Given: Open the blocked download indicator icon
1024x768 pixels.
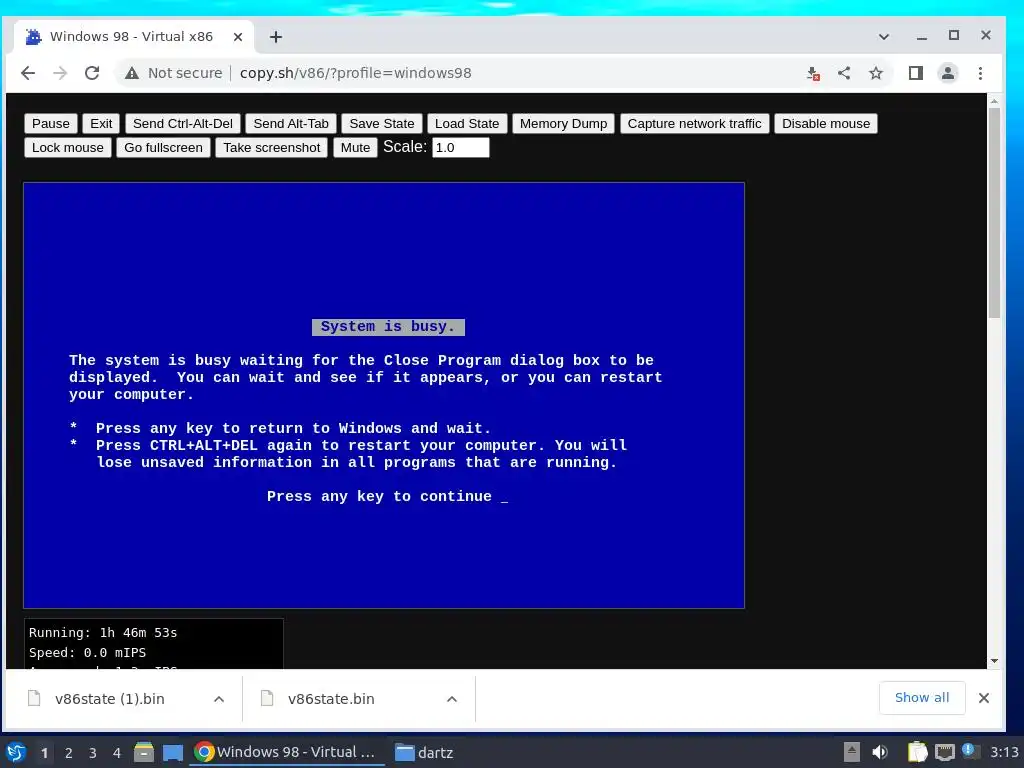Looking at the screenshot, I should tap(812, 73).
